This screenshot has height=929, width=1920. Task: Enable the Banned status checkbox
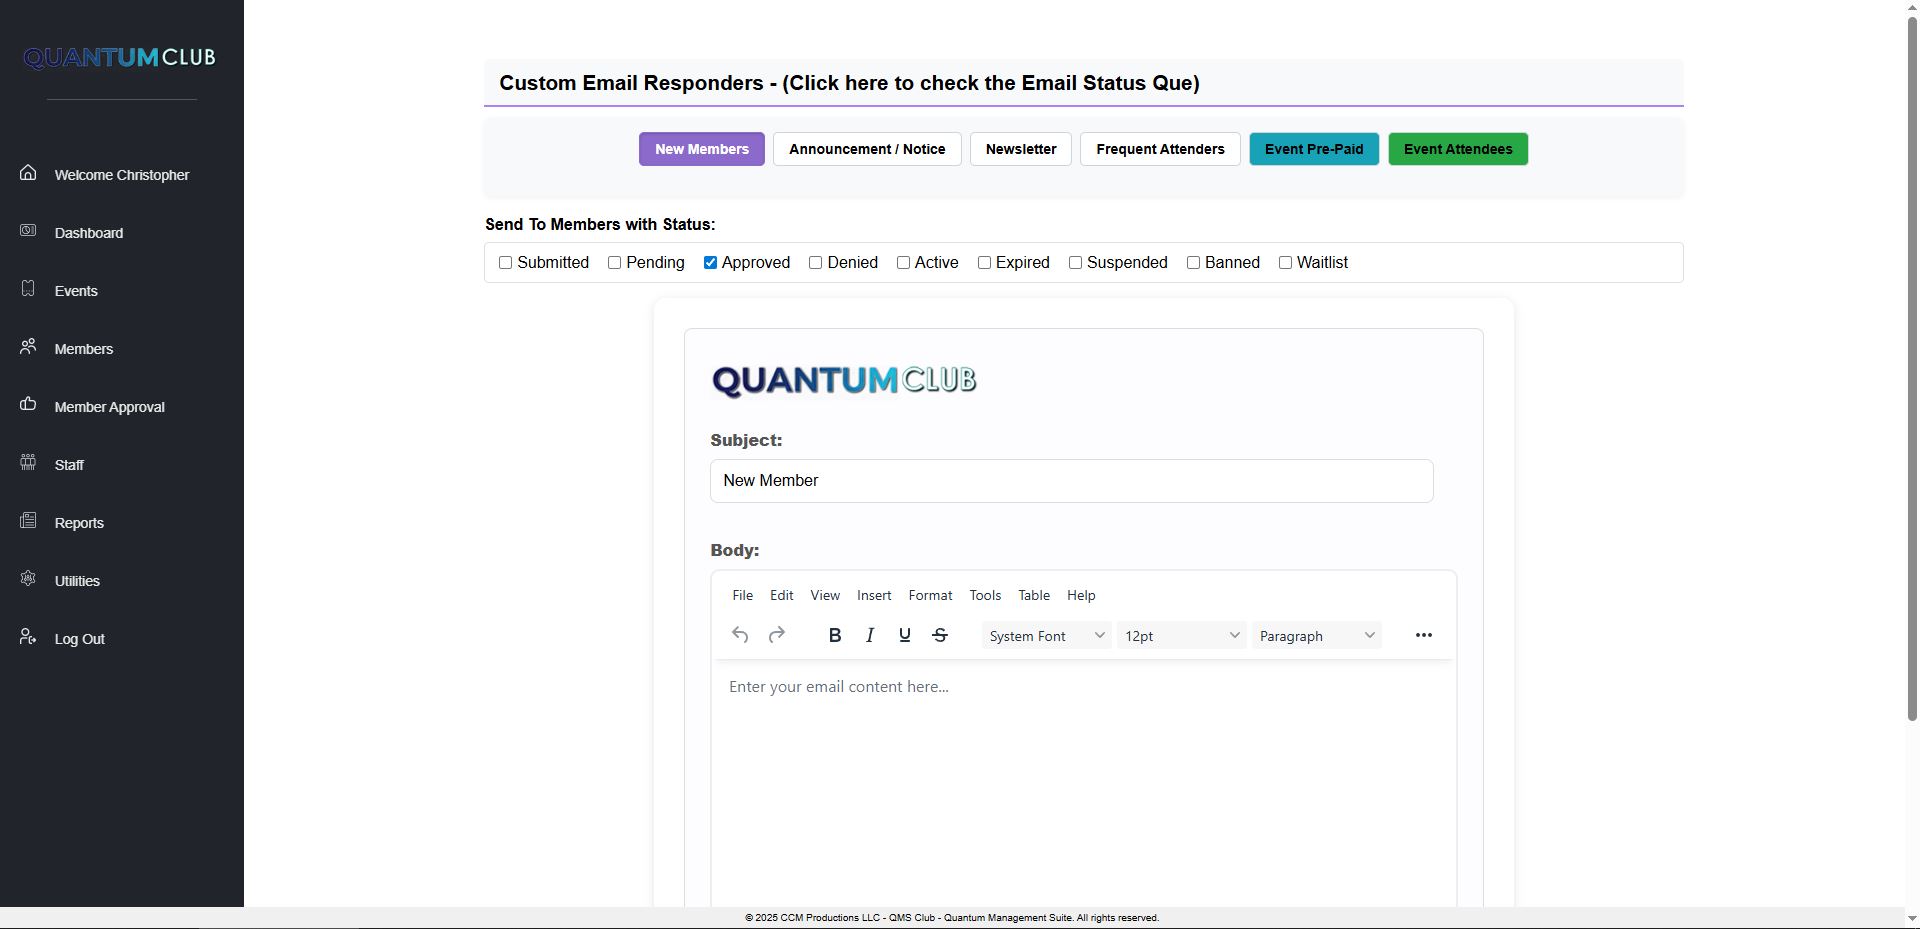coord(1192,262)
